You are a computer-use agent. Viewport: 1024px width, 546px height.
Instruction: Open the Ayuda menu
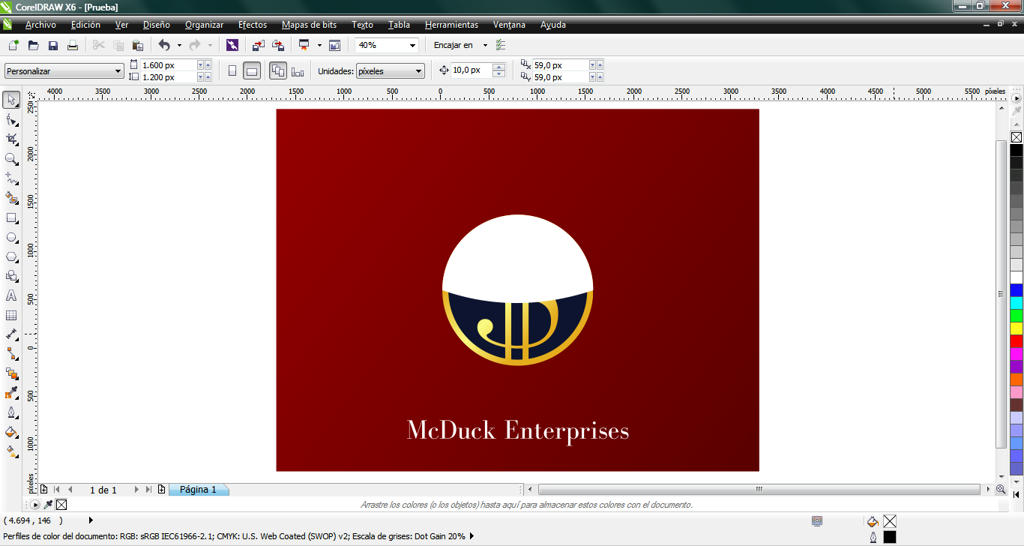[552, 25]
